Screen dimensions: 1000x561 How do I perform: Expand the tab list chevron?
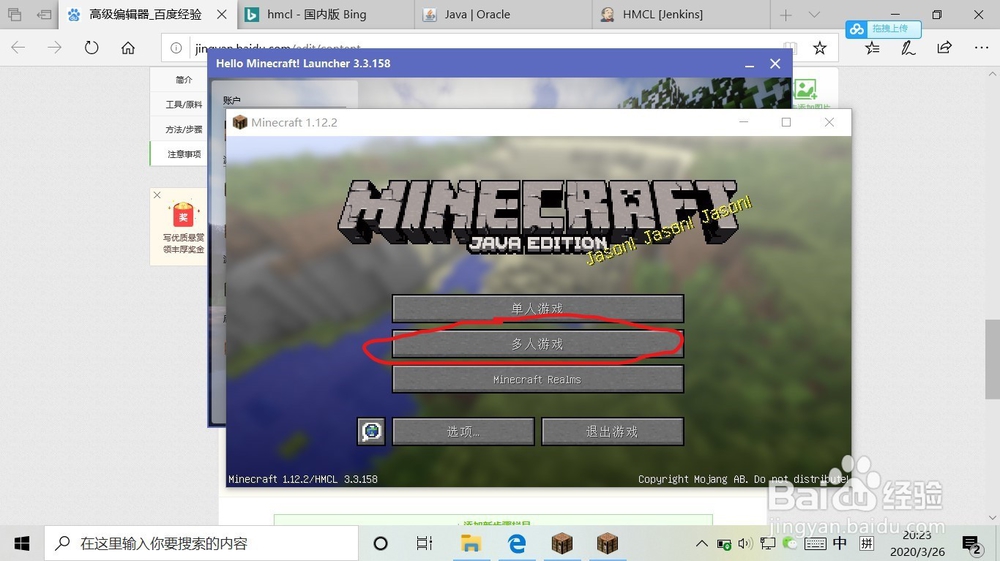(x=814, y=15)
